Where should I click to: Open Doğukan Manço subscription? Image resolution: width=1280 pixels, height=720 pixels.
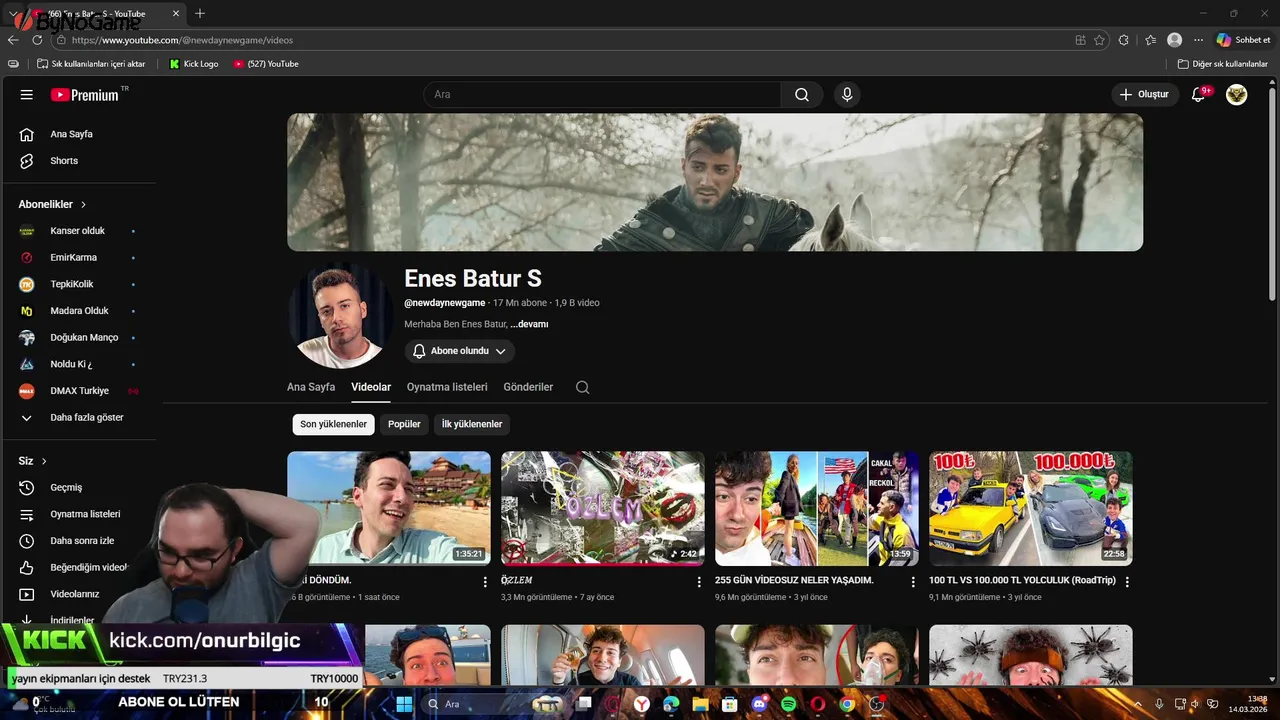tap(84, 337)
